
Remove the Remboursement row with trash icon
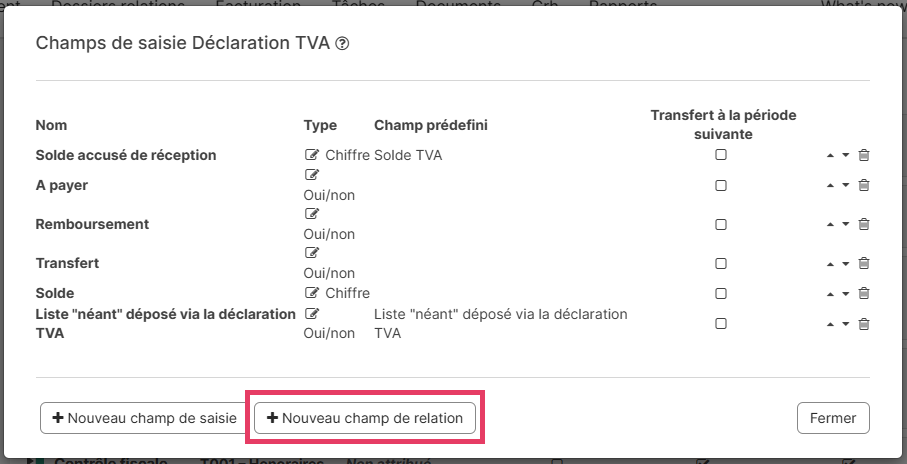(864, 224)
